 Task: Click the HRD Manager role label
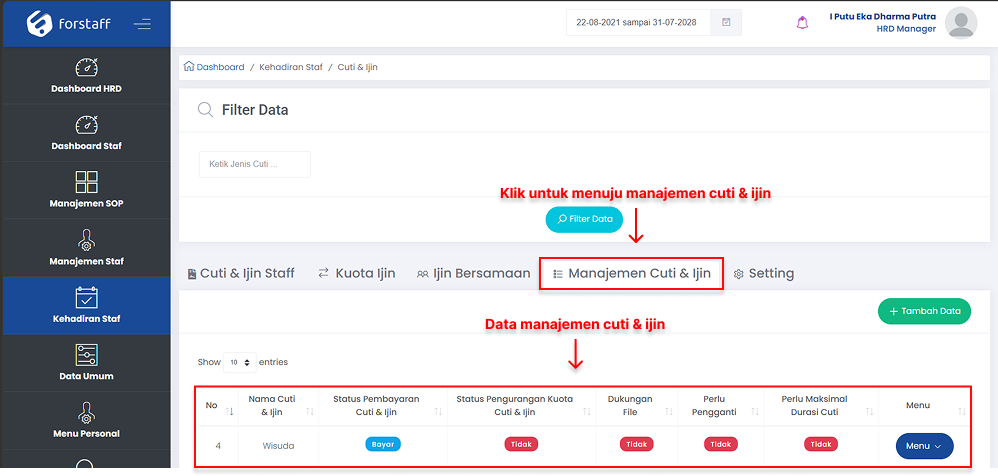[906, 29]
